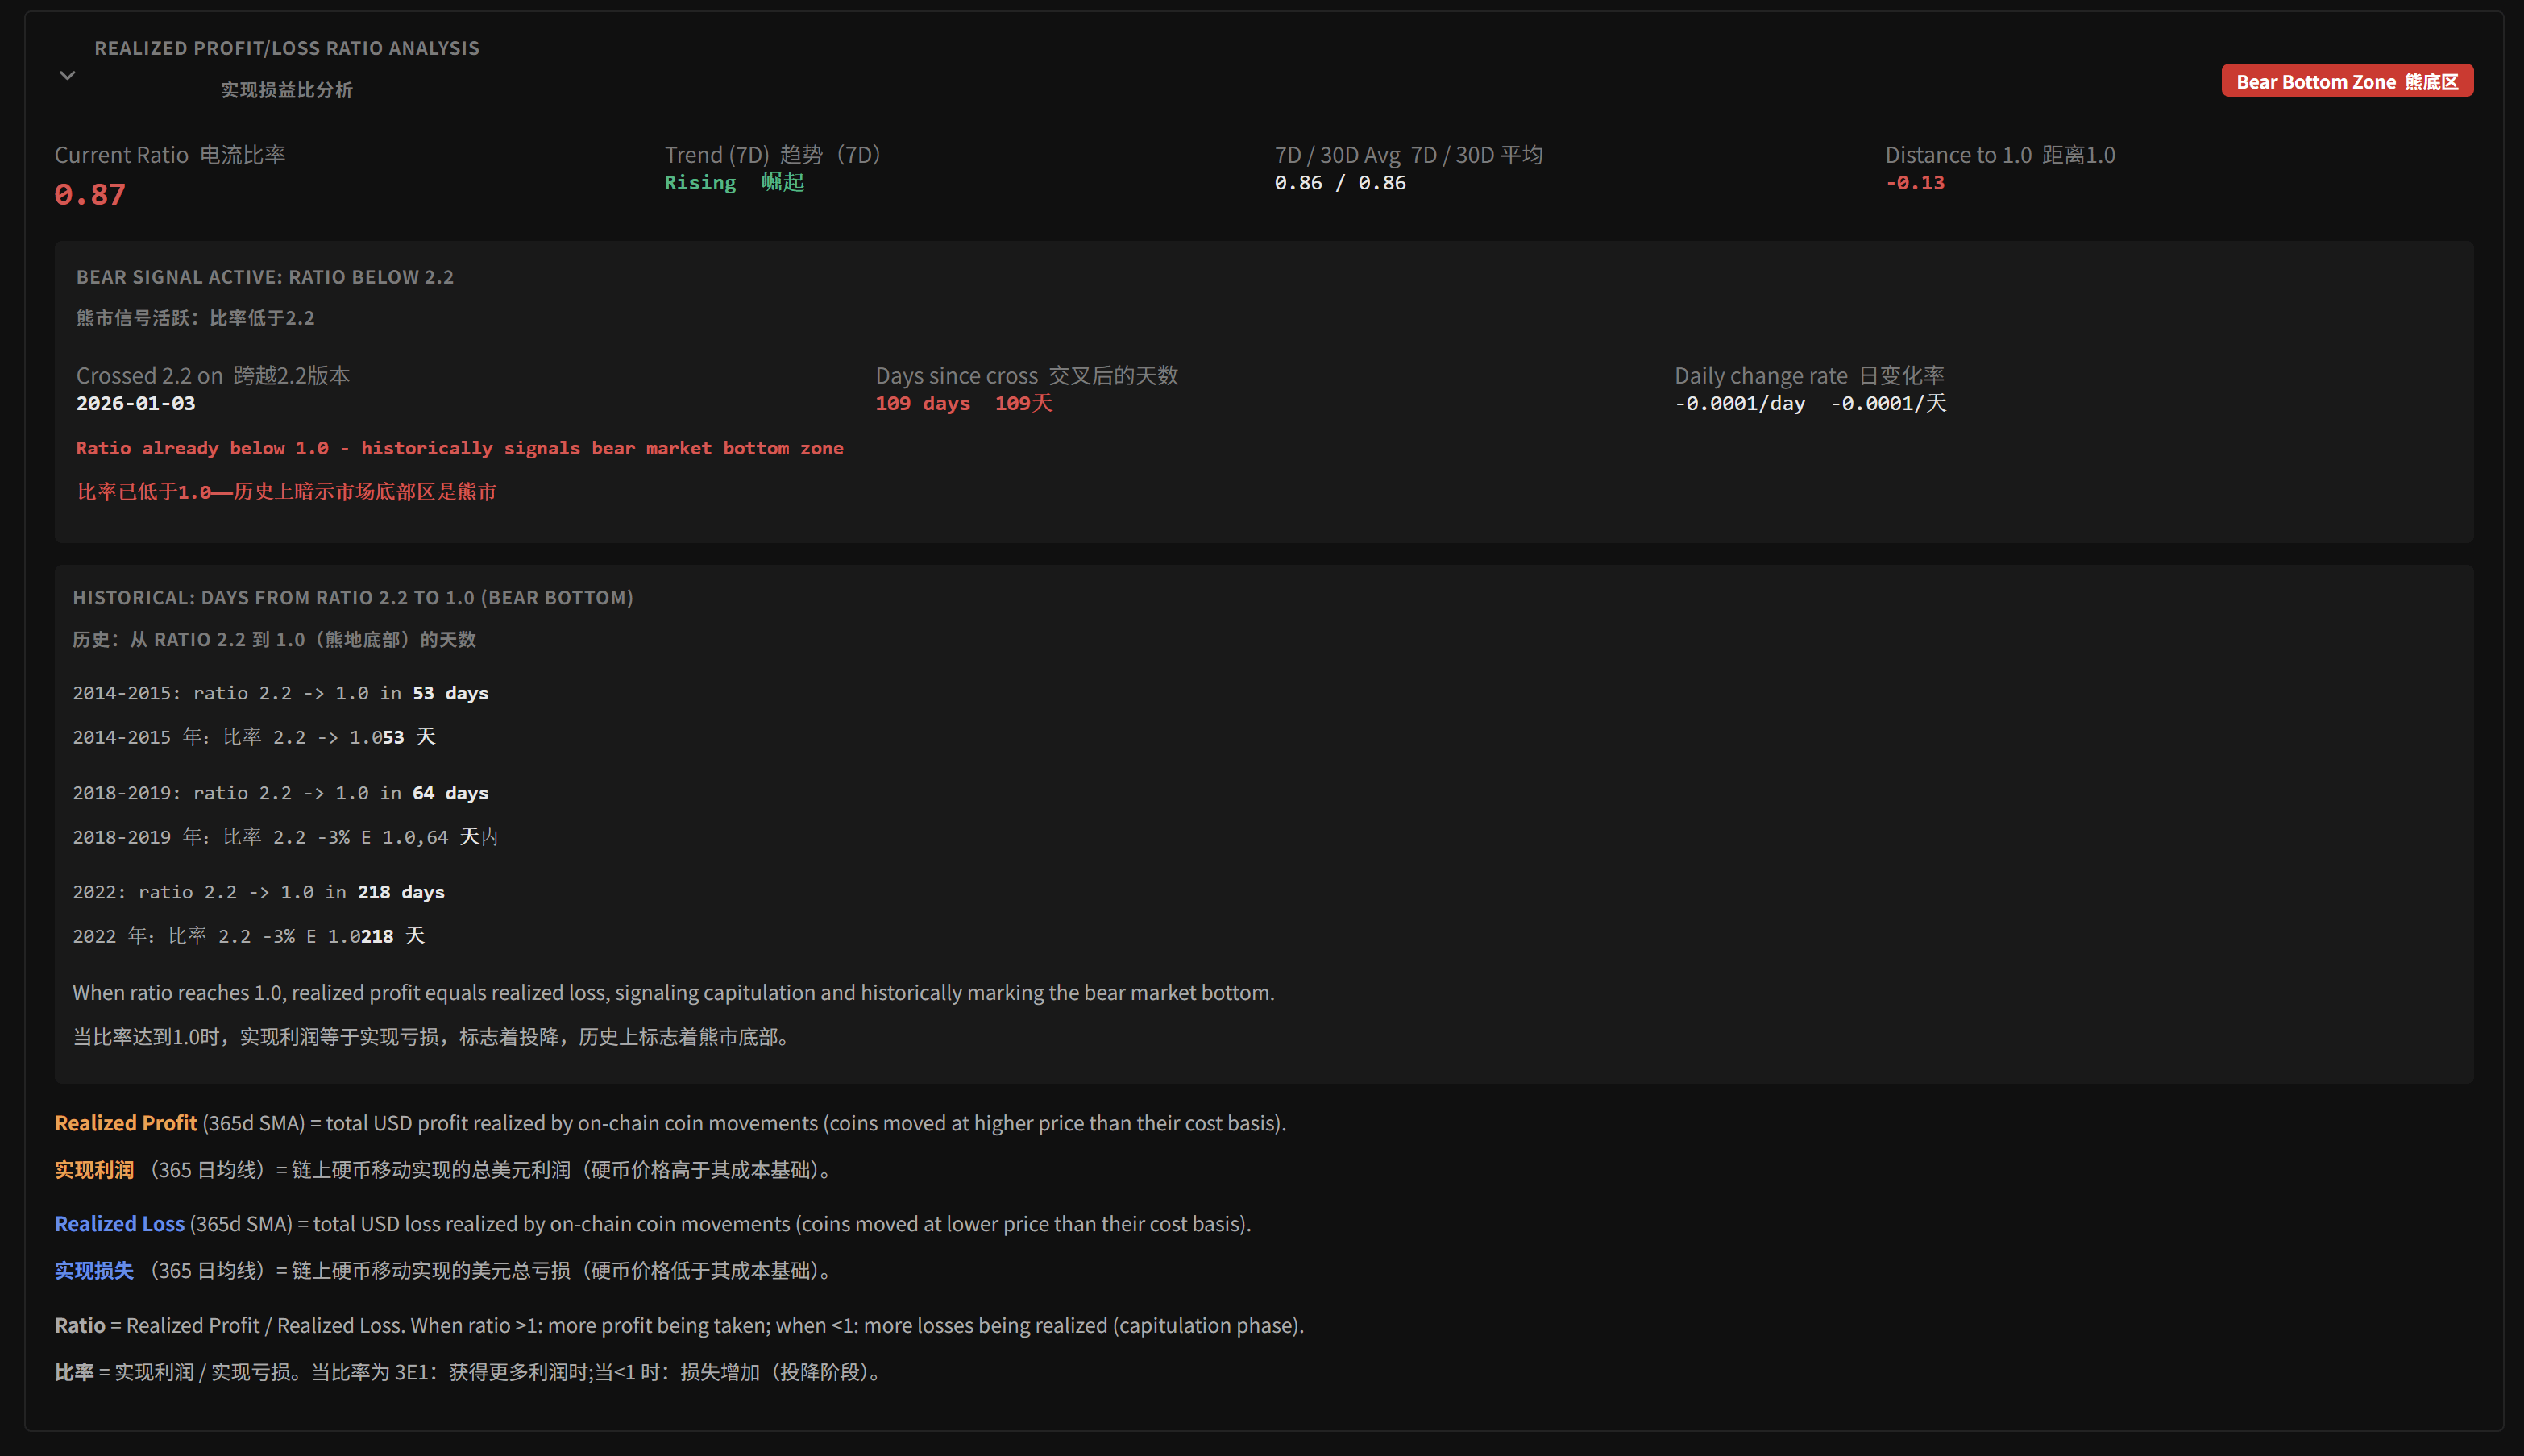Click the red Chinese value "109天"

click(x=1024, y=403)
